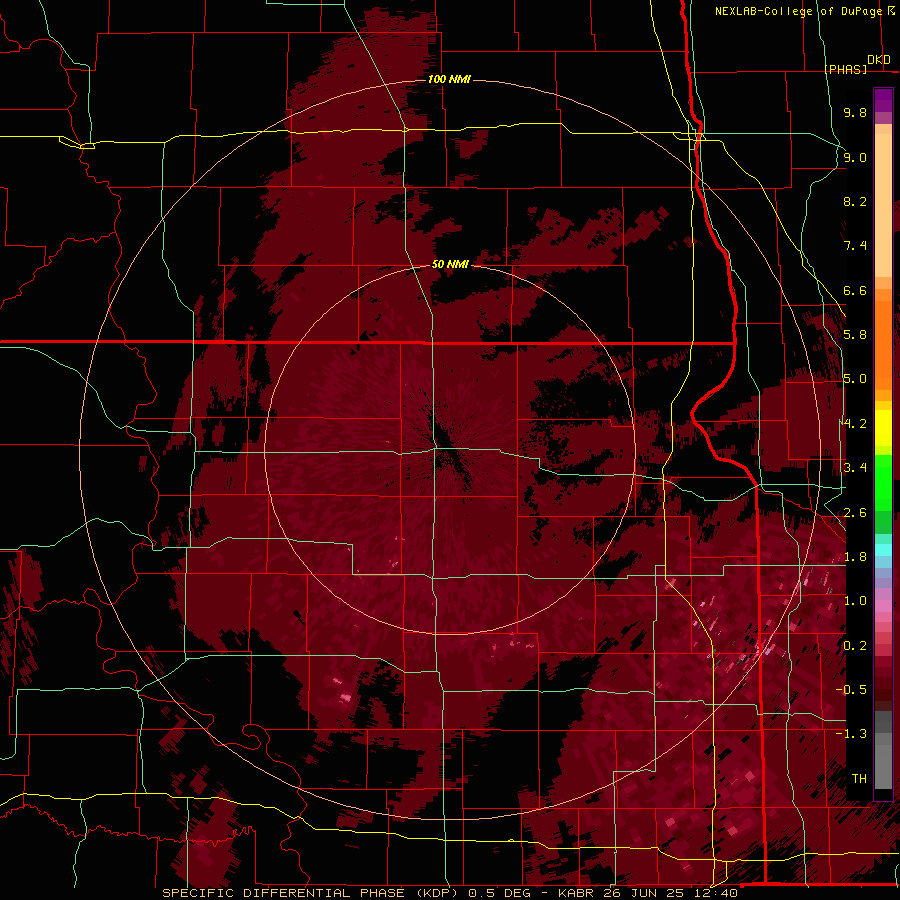
Task: Click the TH label on the color scale
Action: click(x=859, y=779)
